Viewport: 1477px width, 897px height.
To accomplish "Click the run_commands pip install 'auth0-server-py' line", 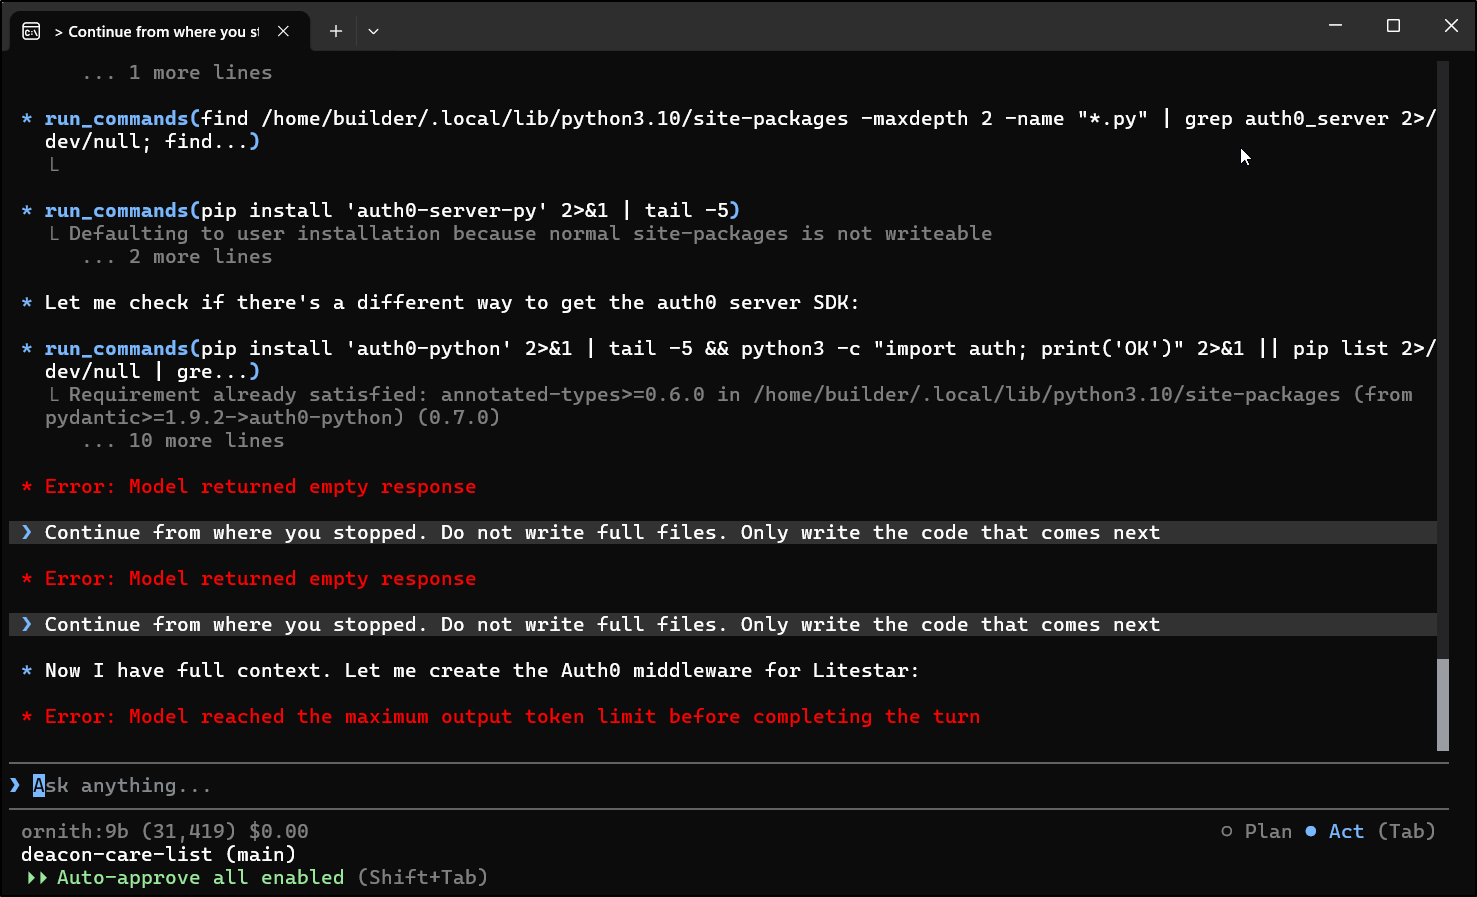I will (392, 210).
